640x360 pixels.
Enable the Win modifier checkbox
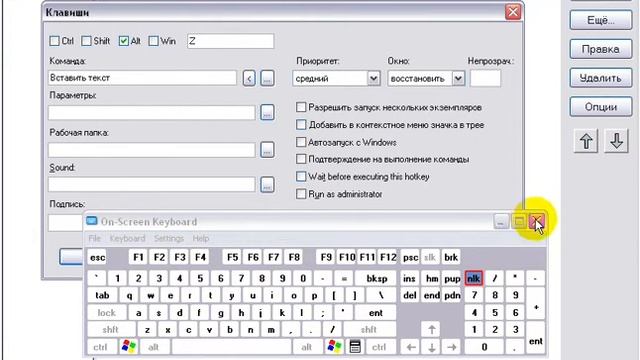click(x=153, y=41)
